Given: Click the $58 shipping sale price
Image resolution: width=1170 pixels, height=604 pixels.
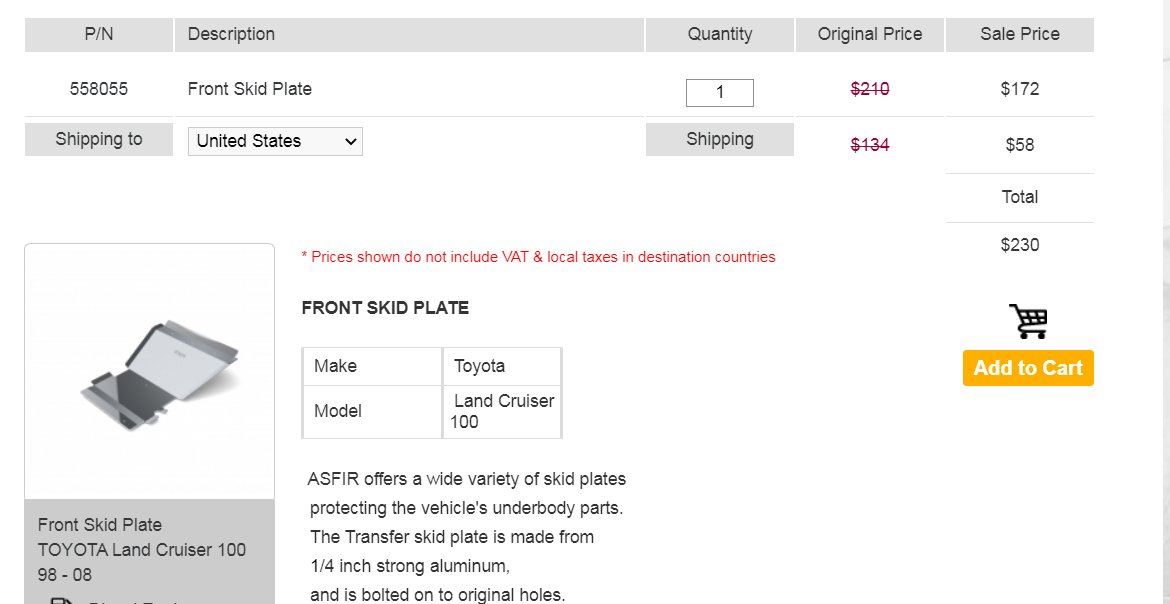Looking at the screenshot, I should 1019,145.
